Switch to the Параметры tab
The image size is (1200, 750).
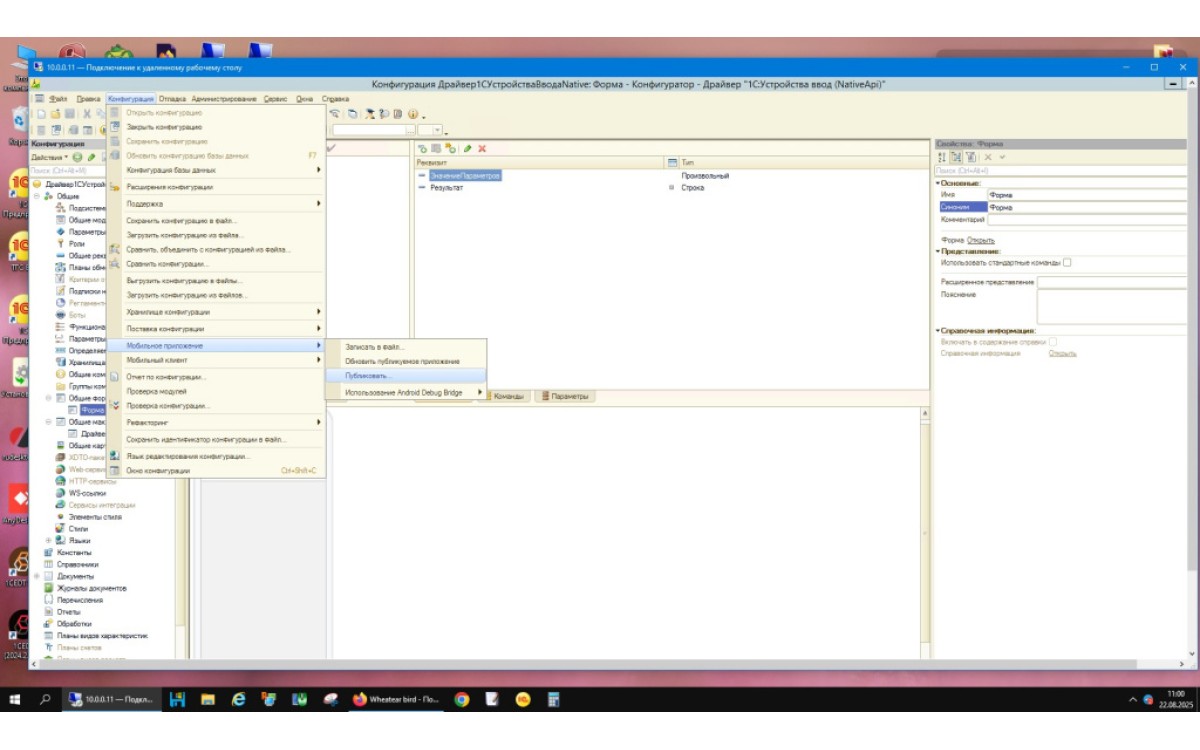point(567,397)
